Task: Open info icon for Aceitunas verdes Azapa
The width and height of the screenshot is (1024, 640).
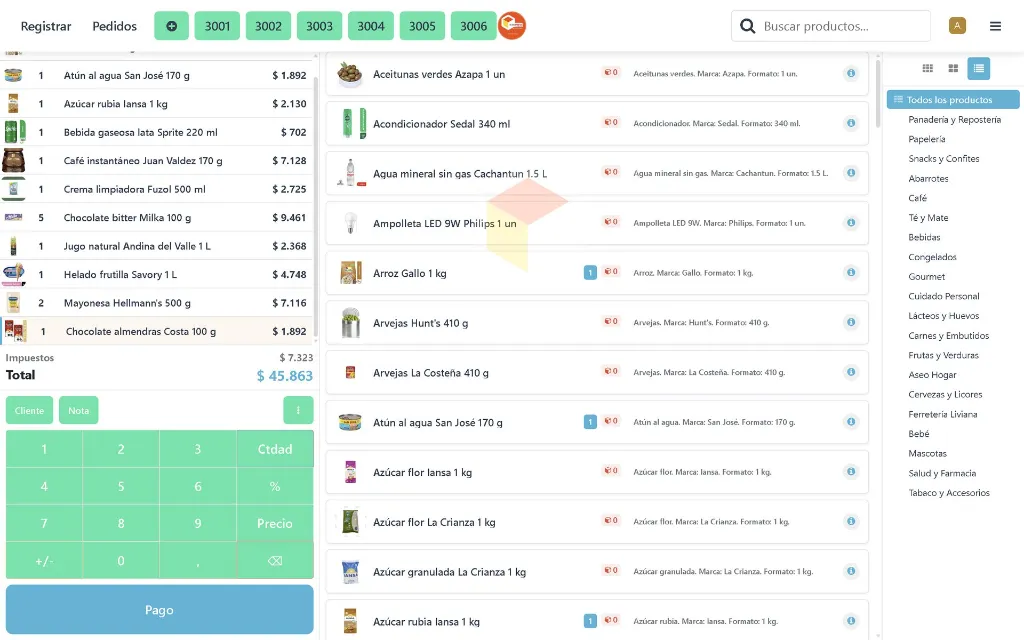Action: [851, 73]
